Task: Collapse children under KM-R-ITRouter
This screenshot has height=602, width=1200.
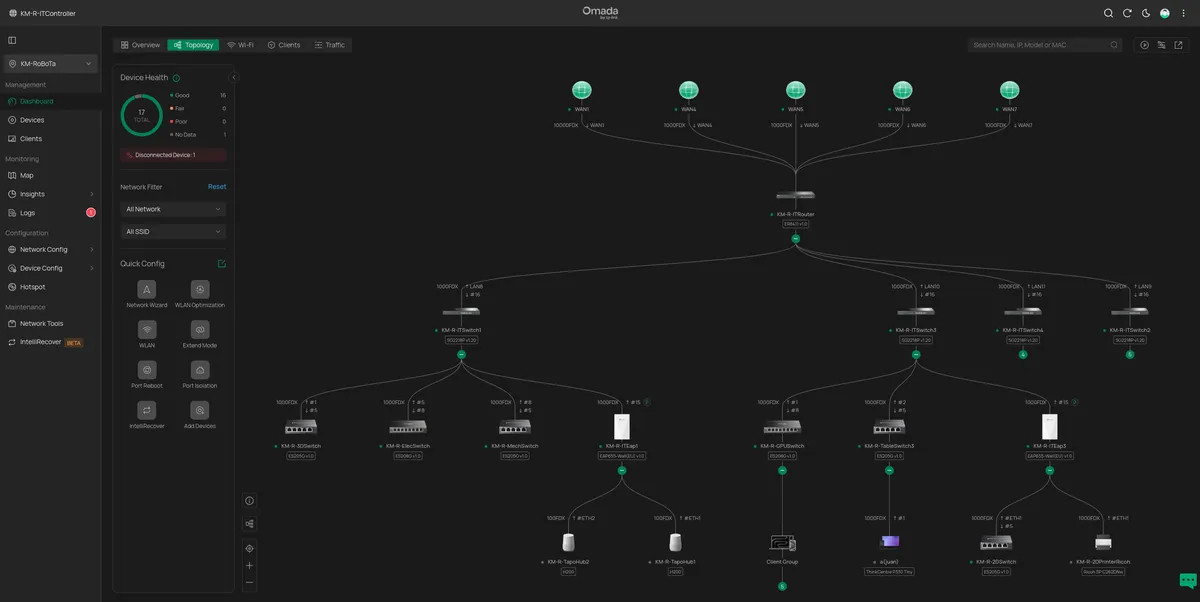Action: click(x=795, y=238)
